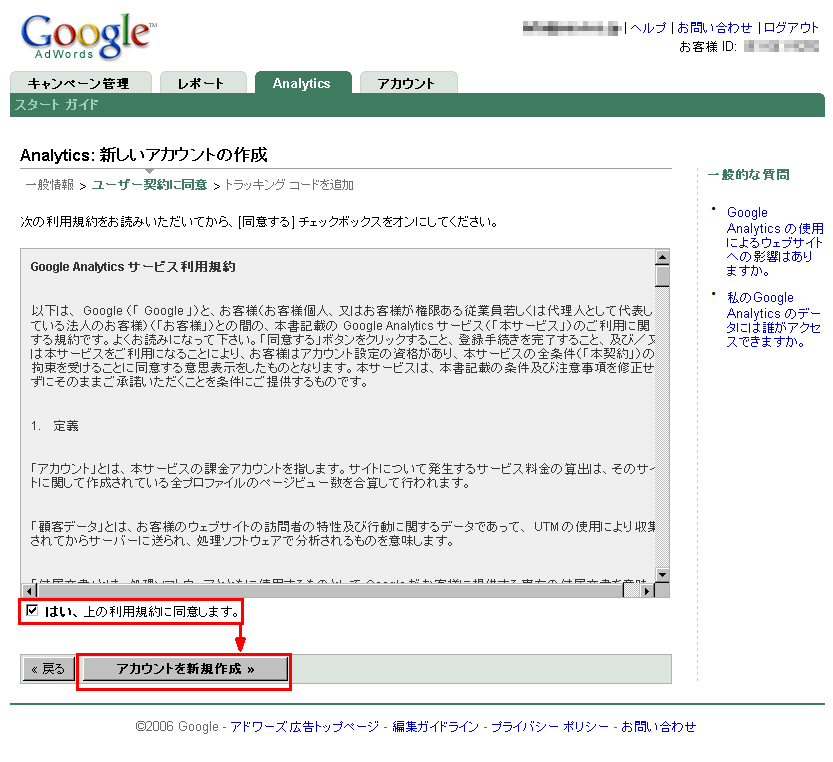Screen dimensions: 833x762
Task: Click the footer お問い合わせ link
Action: (x=658, y=726)
